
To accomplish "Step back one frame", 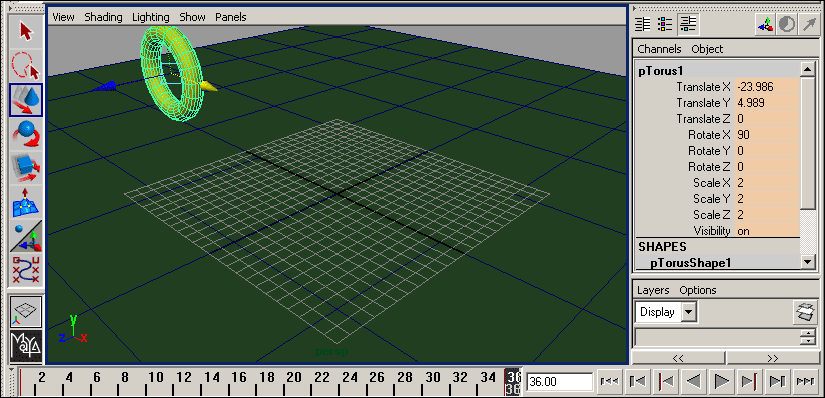I will tap(637, 381).
